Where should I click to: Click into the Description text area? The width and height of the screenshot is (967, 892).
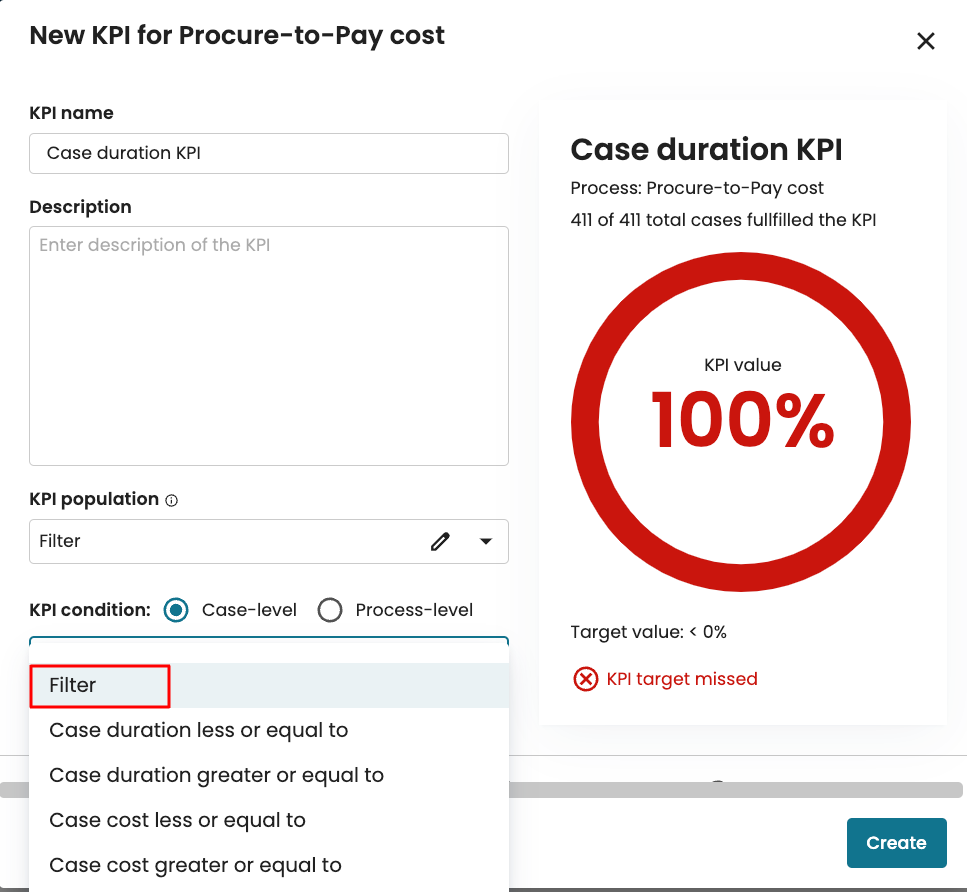coord(268,345)
